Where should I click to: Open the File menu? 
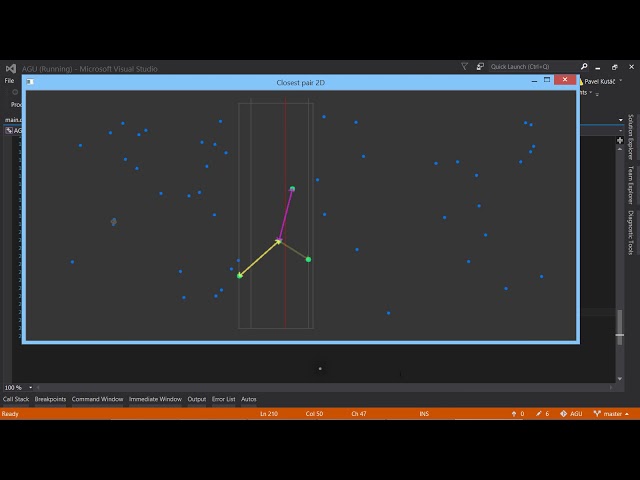tap(9, 81)
